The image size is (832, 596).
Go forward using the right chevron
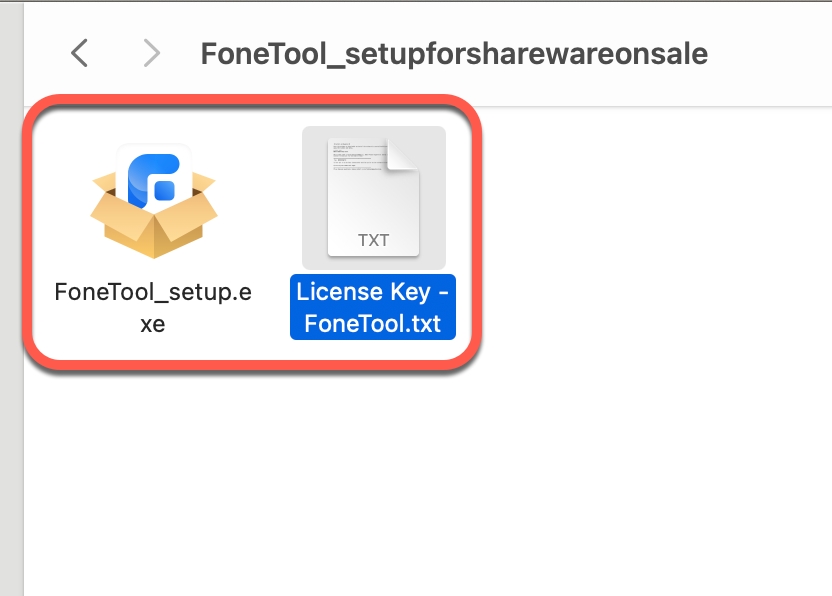pyautogui.click(x=151, y=53)
